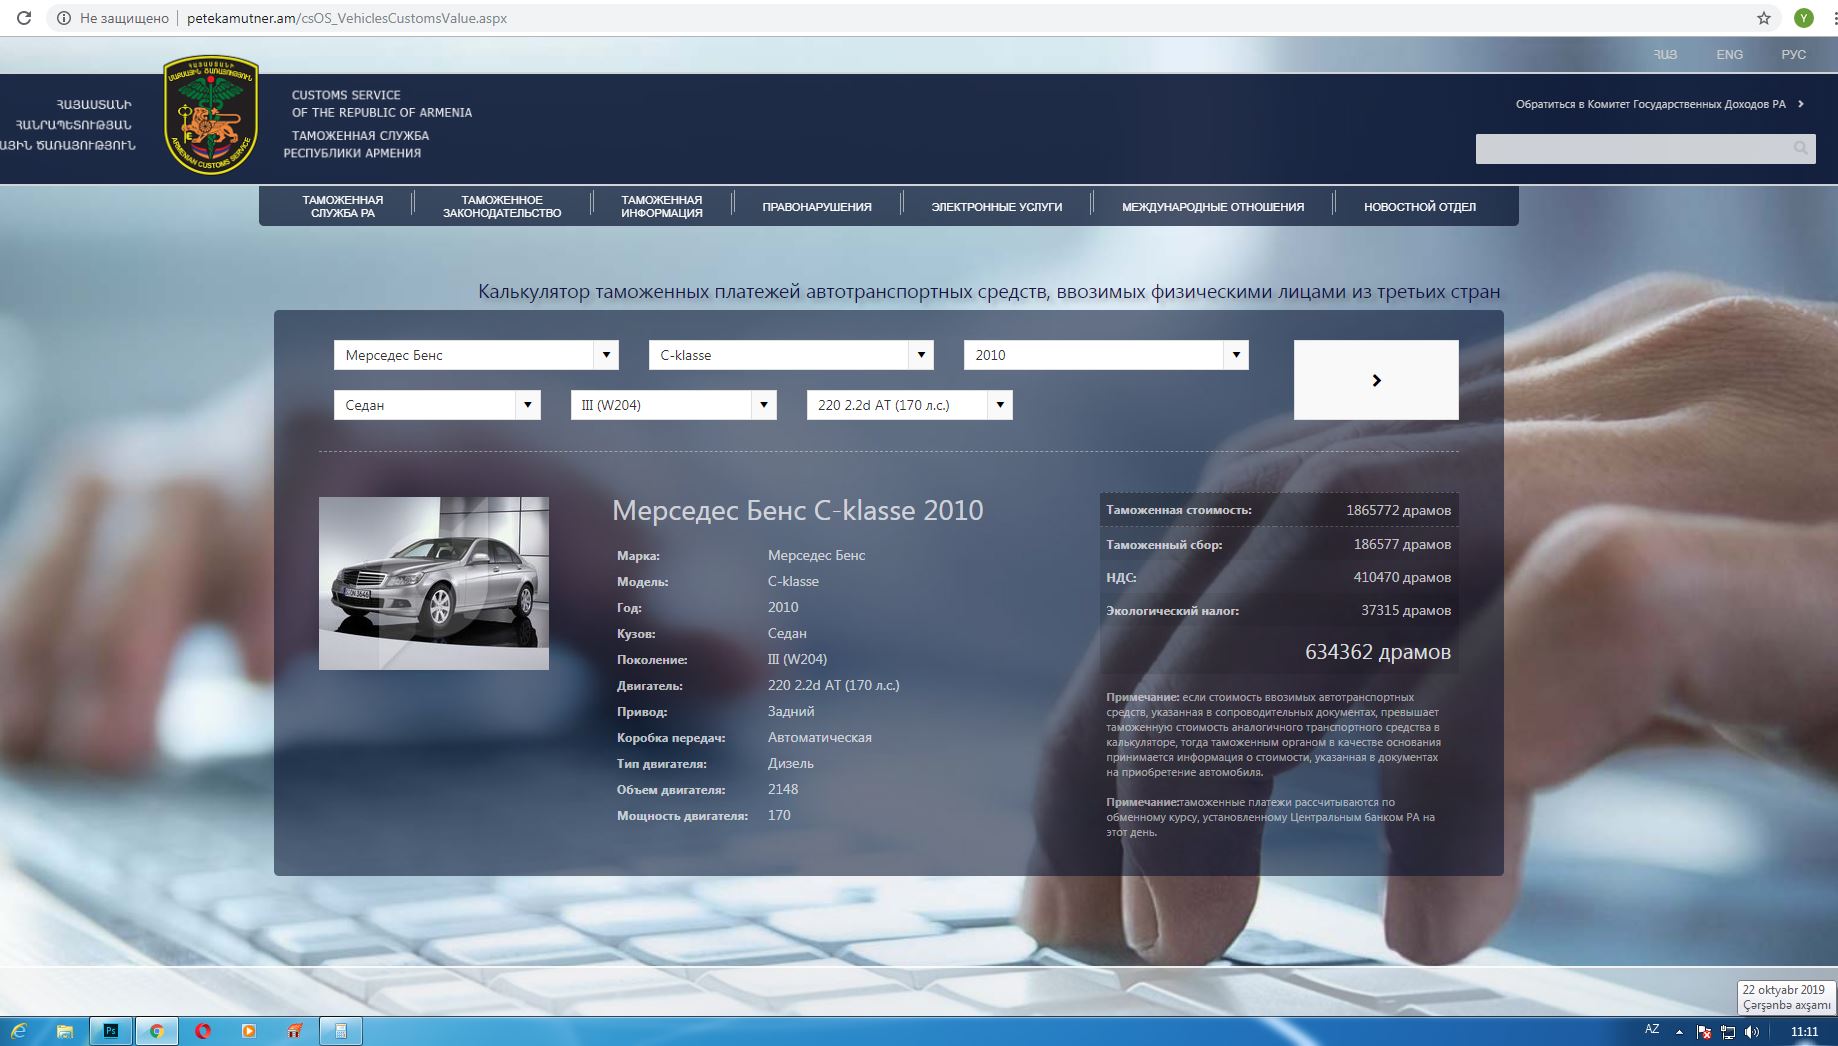Click the Mercedes C-klasse car thumbnail
Screen dimensions: 1838x1046
pyautogui.click(x=434, y=583)
